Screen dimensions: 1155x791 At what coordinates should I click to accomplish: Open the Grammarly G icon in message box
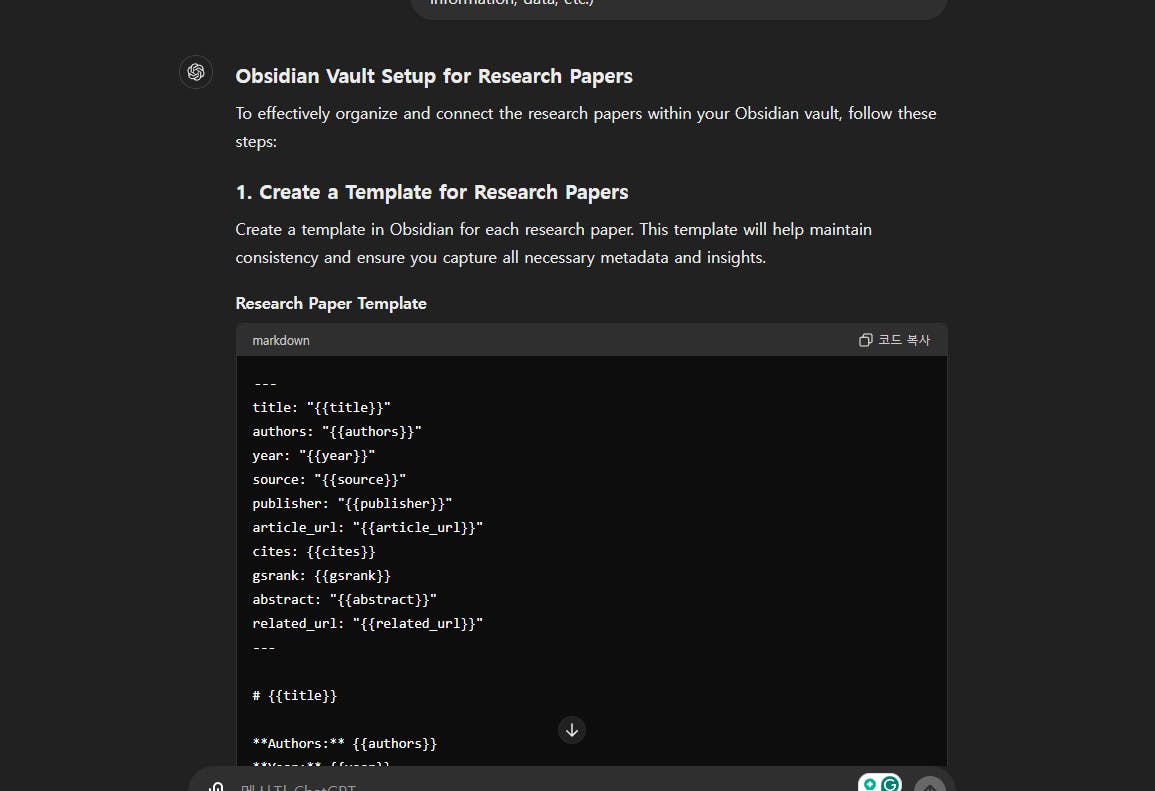click(890, 784)
